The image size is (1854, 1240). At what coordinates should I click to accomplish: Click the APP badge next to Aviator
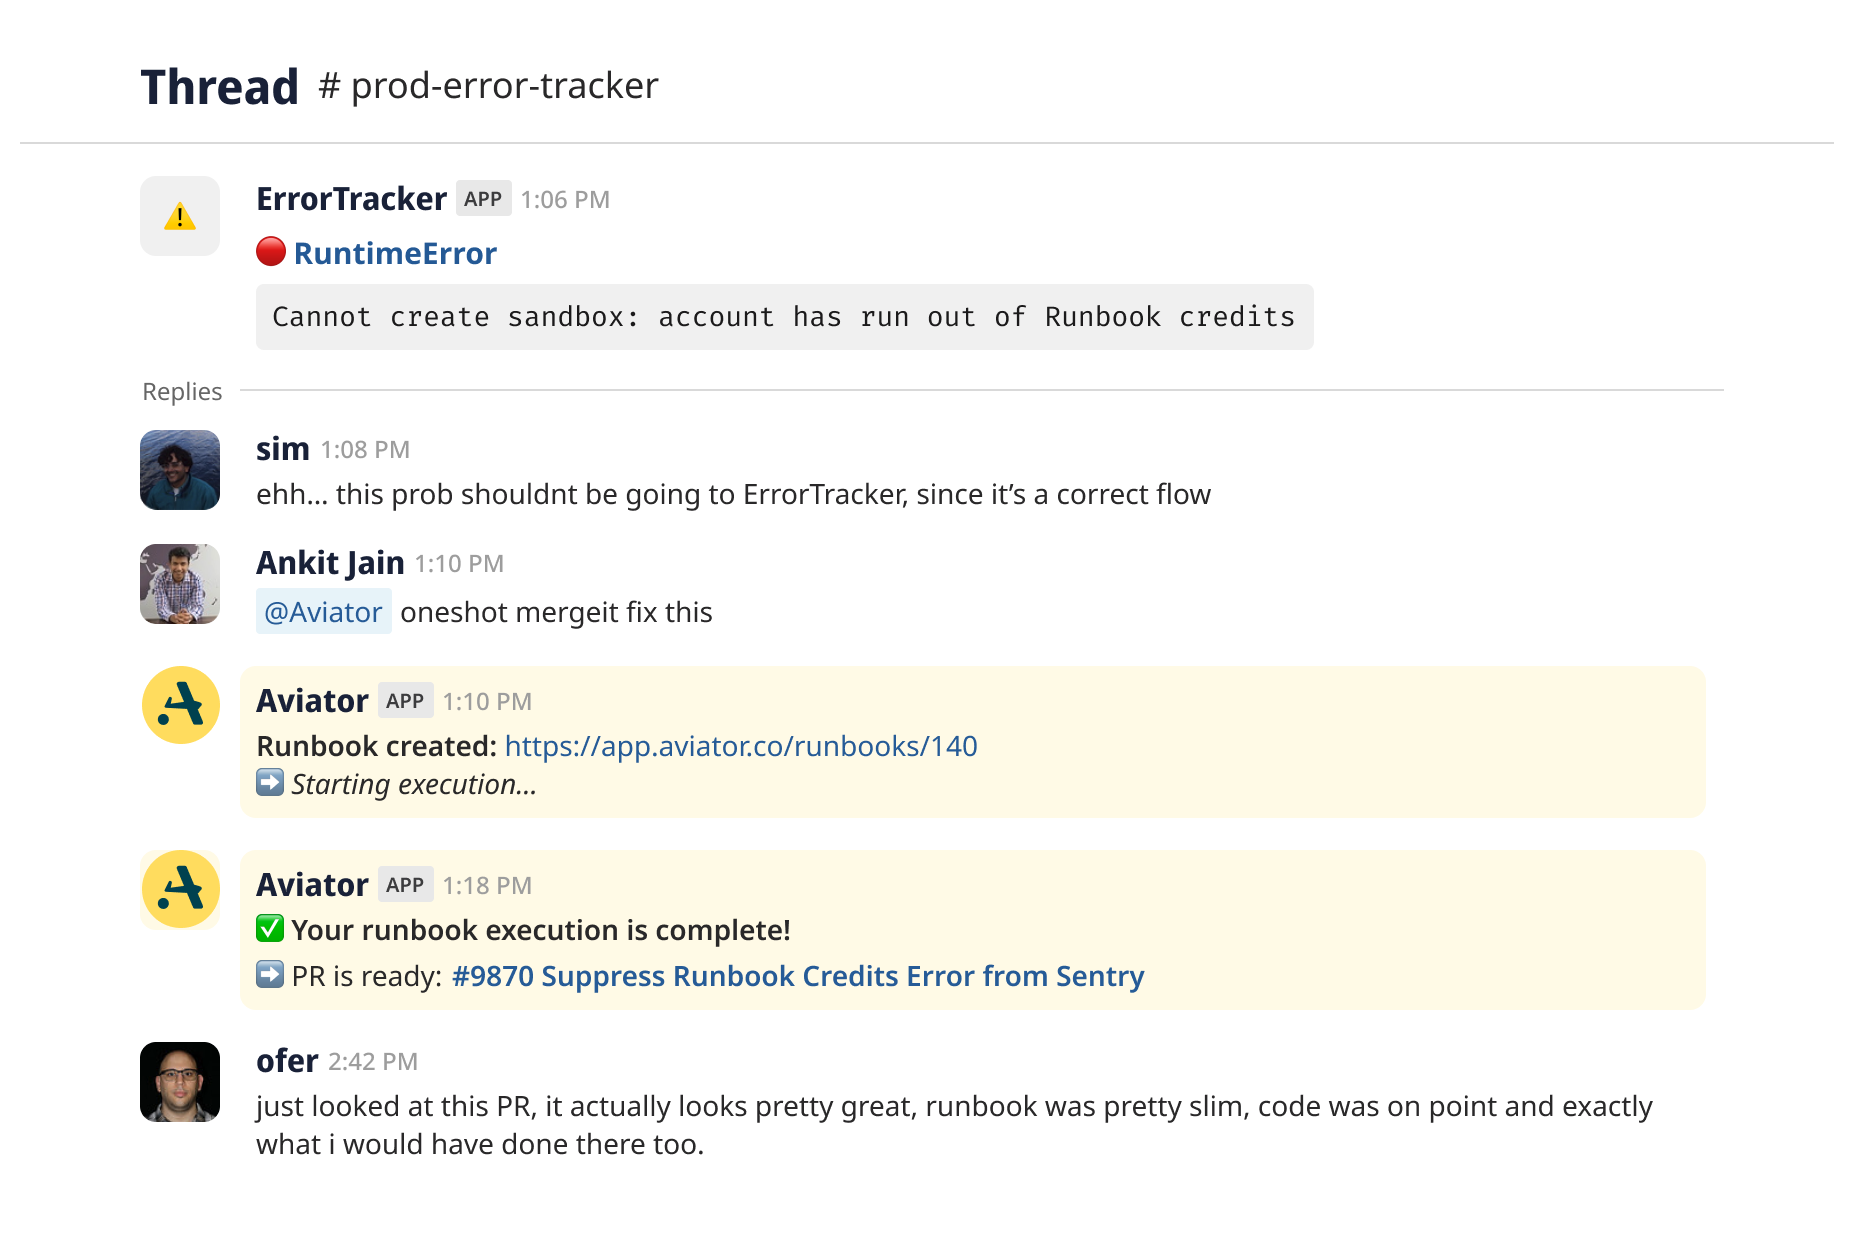point(405,701)
